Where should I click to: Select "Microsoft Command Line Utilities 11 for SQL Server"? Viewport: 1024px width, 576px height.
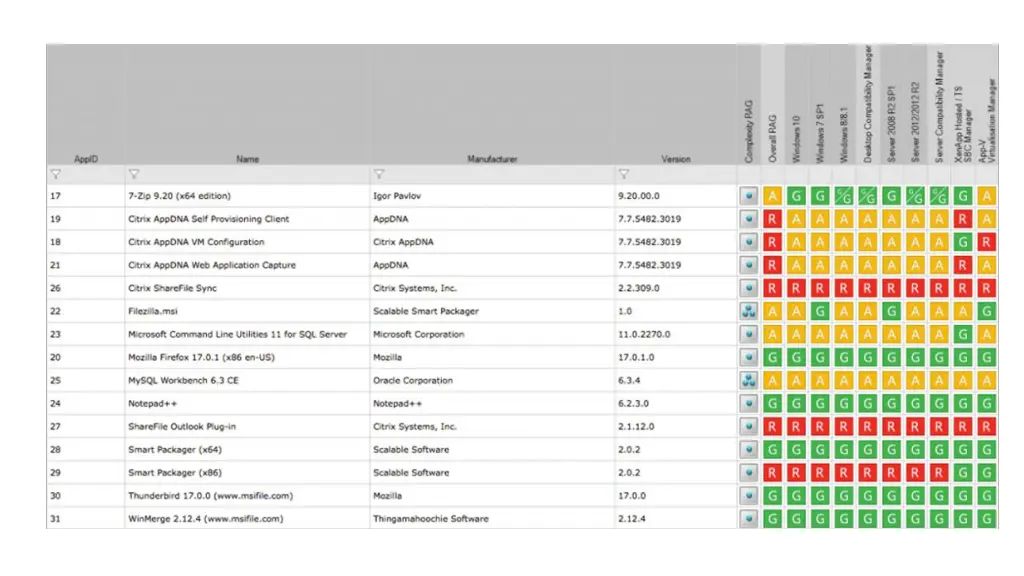[x=238, y=334]
